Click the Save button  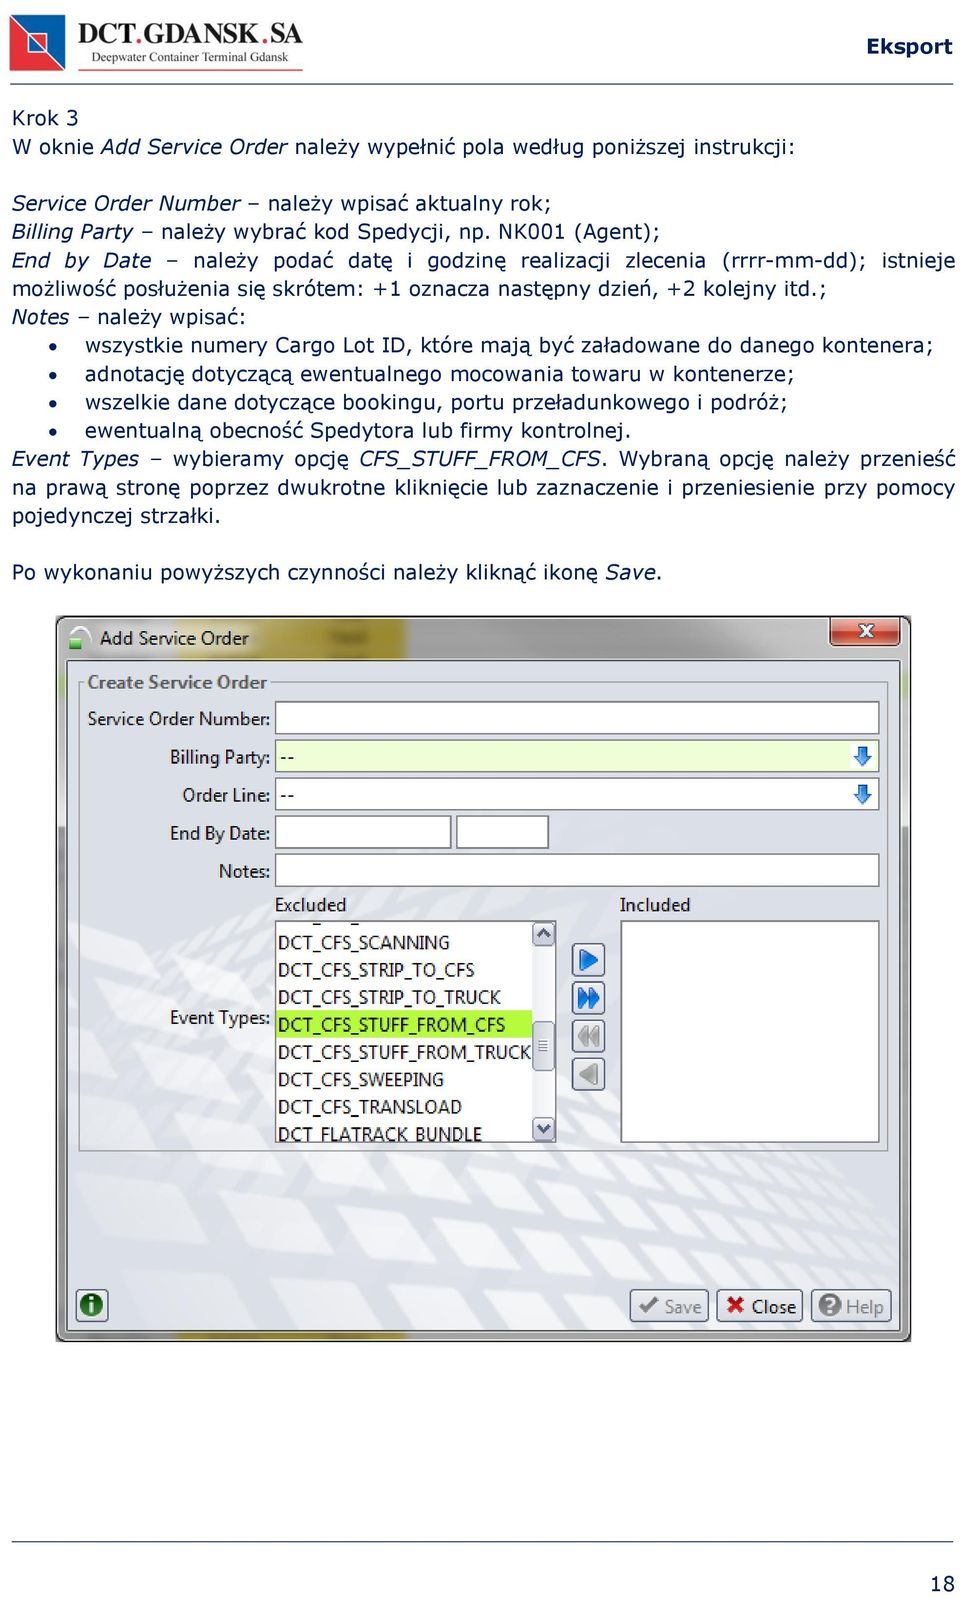(670, 1306)
